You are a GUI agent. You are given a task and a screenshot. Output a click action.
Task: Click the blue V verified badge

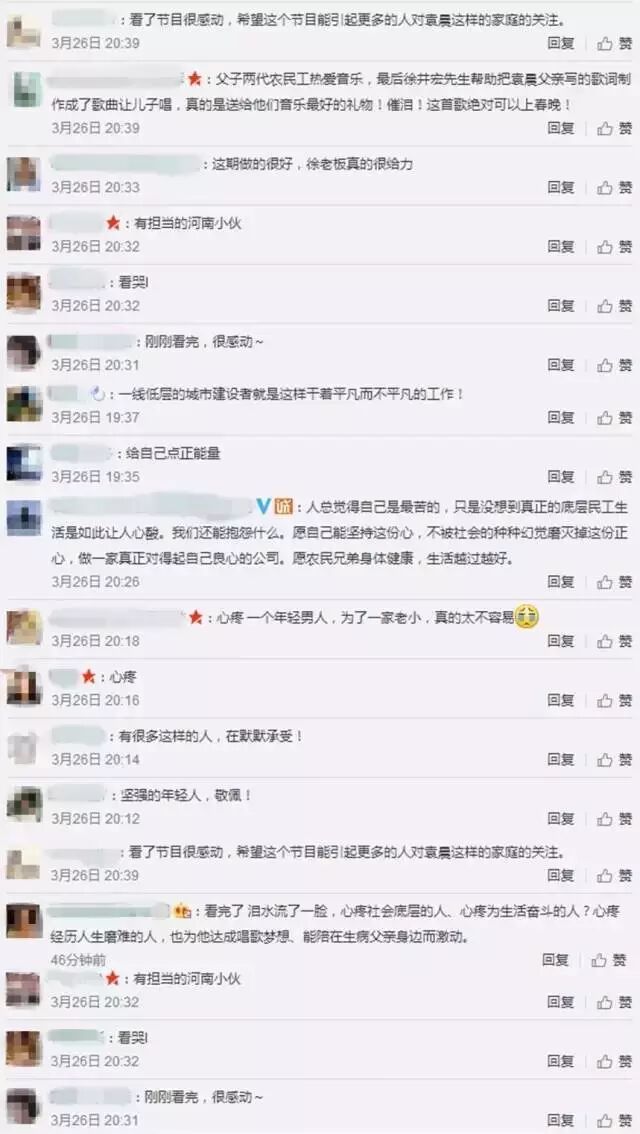point(265,506)
